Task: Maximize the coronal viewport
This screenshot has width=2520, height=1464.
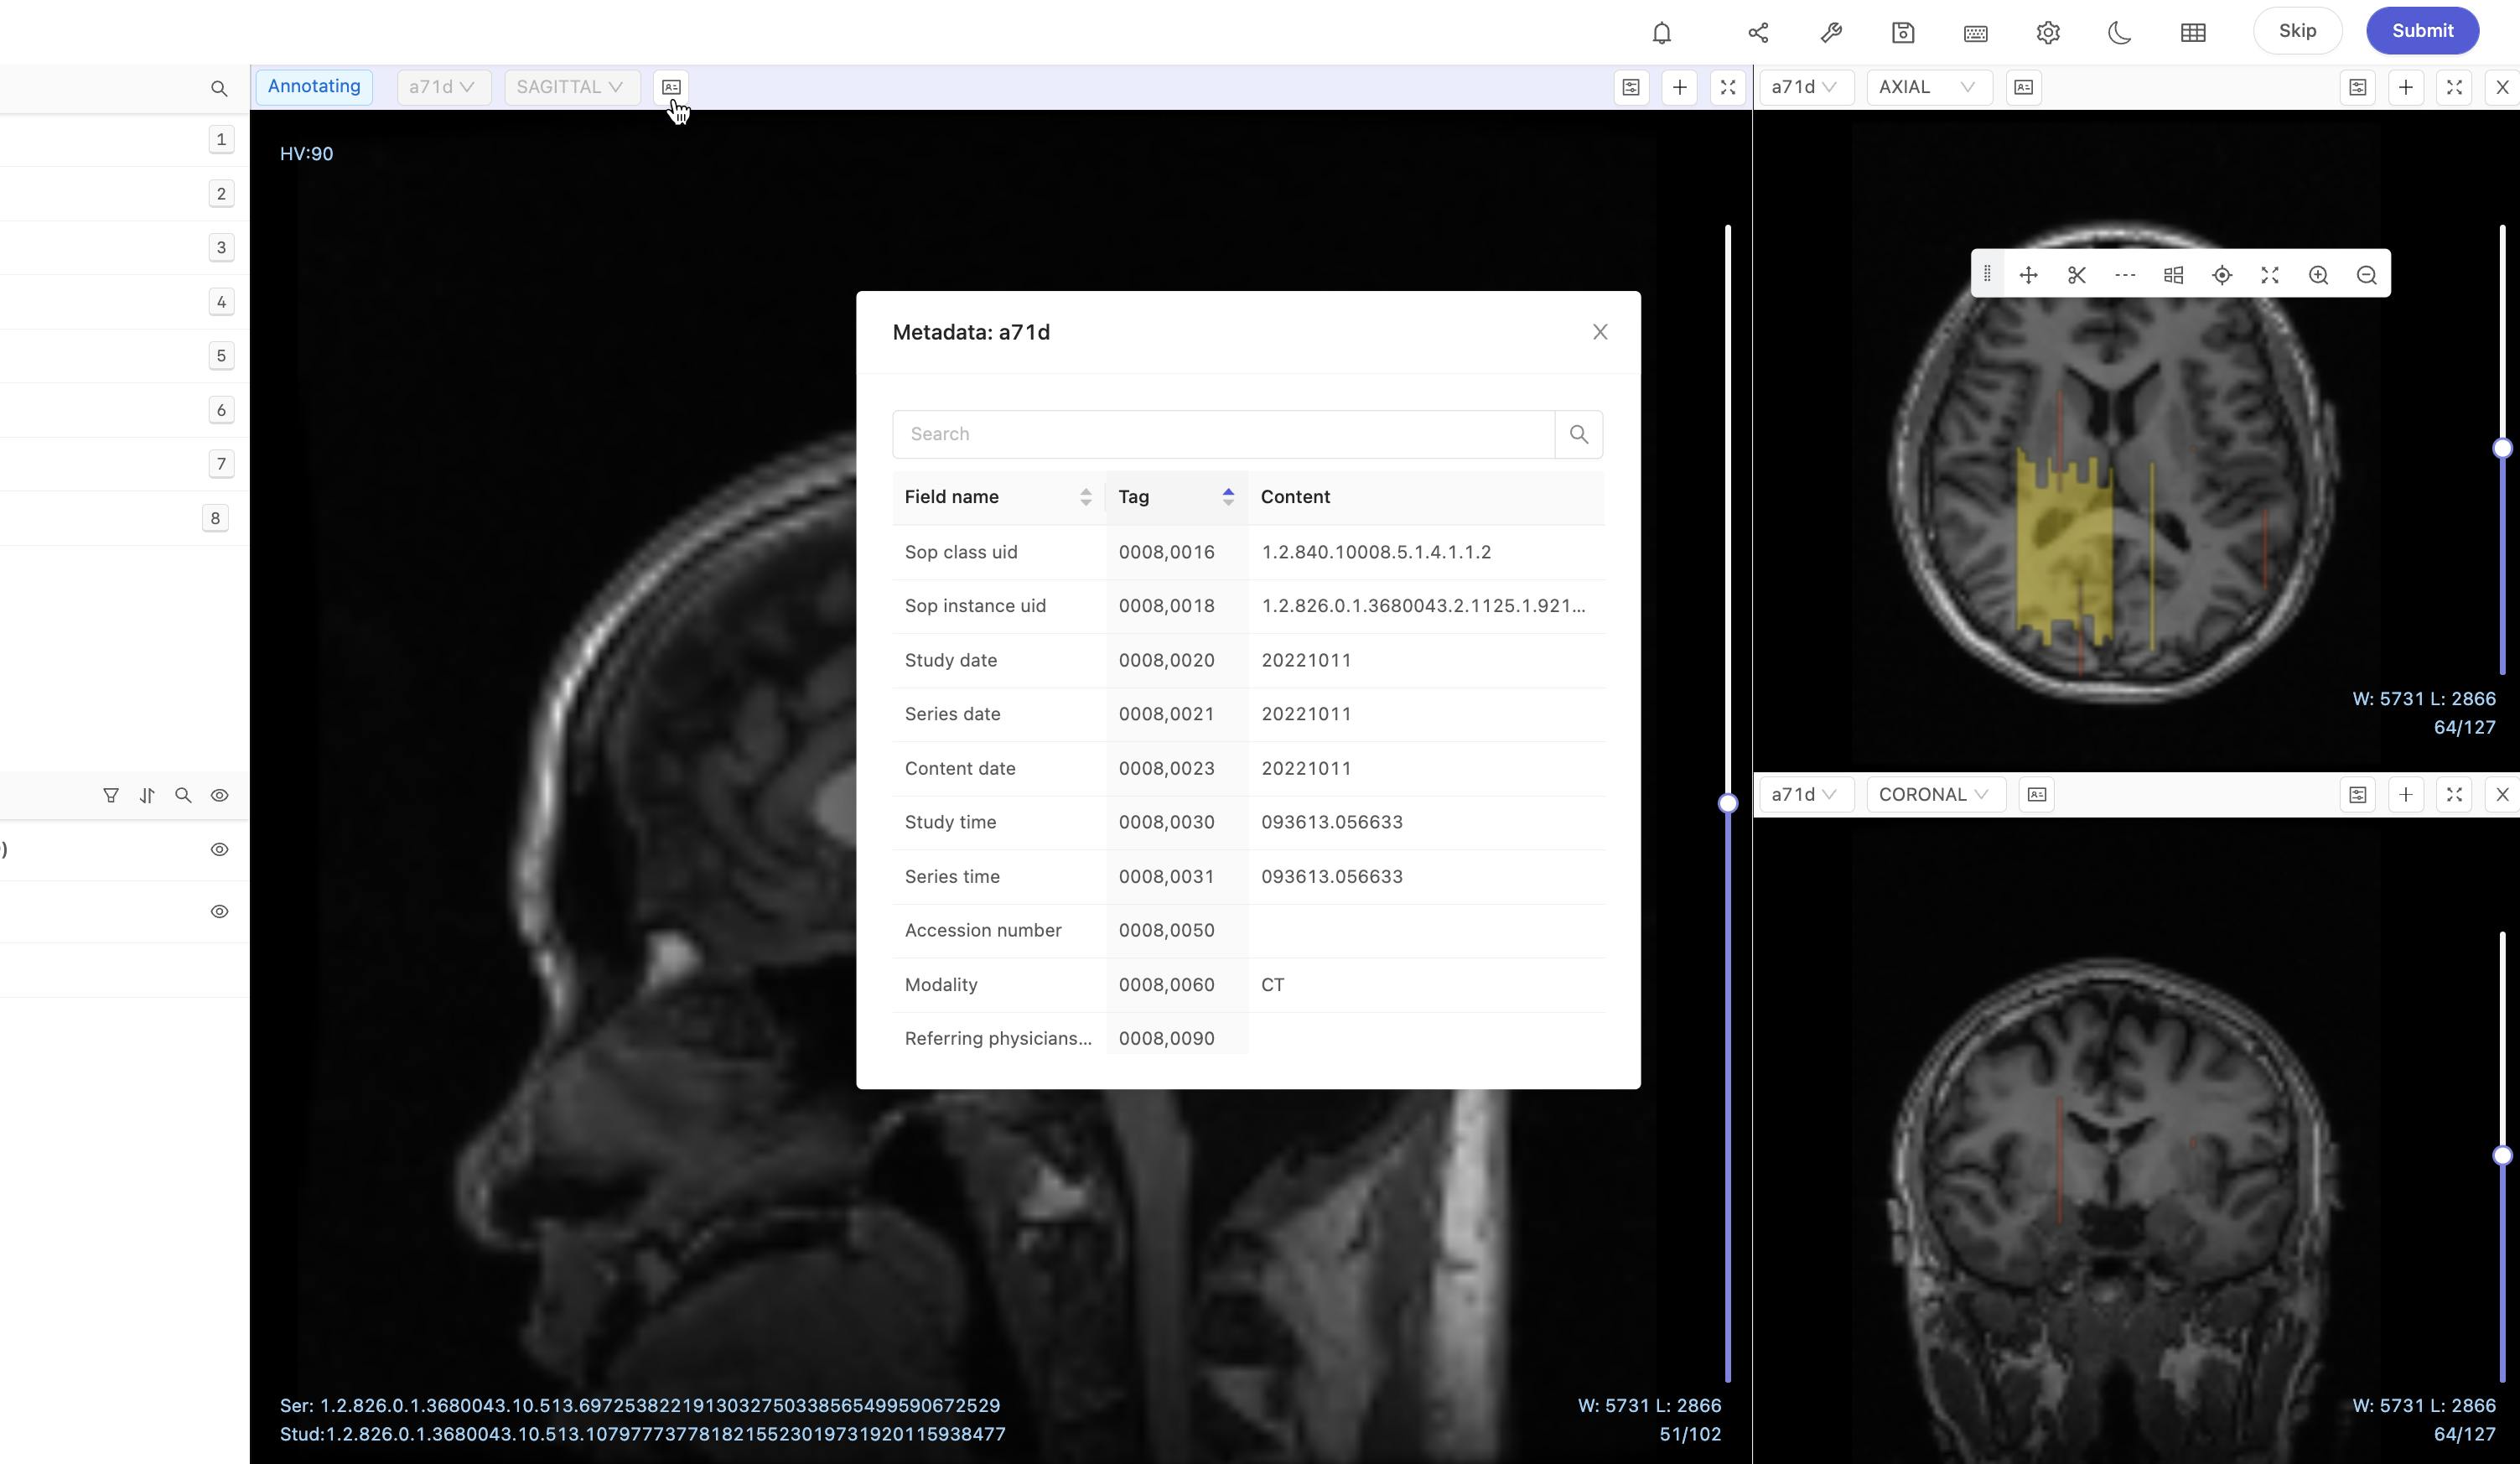Action: [x=2454, y=794]
